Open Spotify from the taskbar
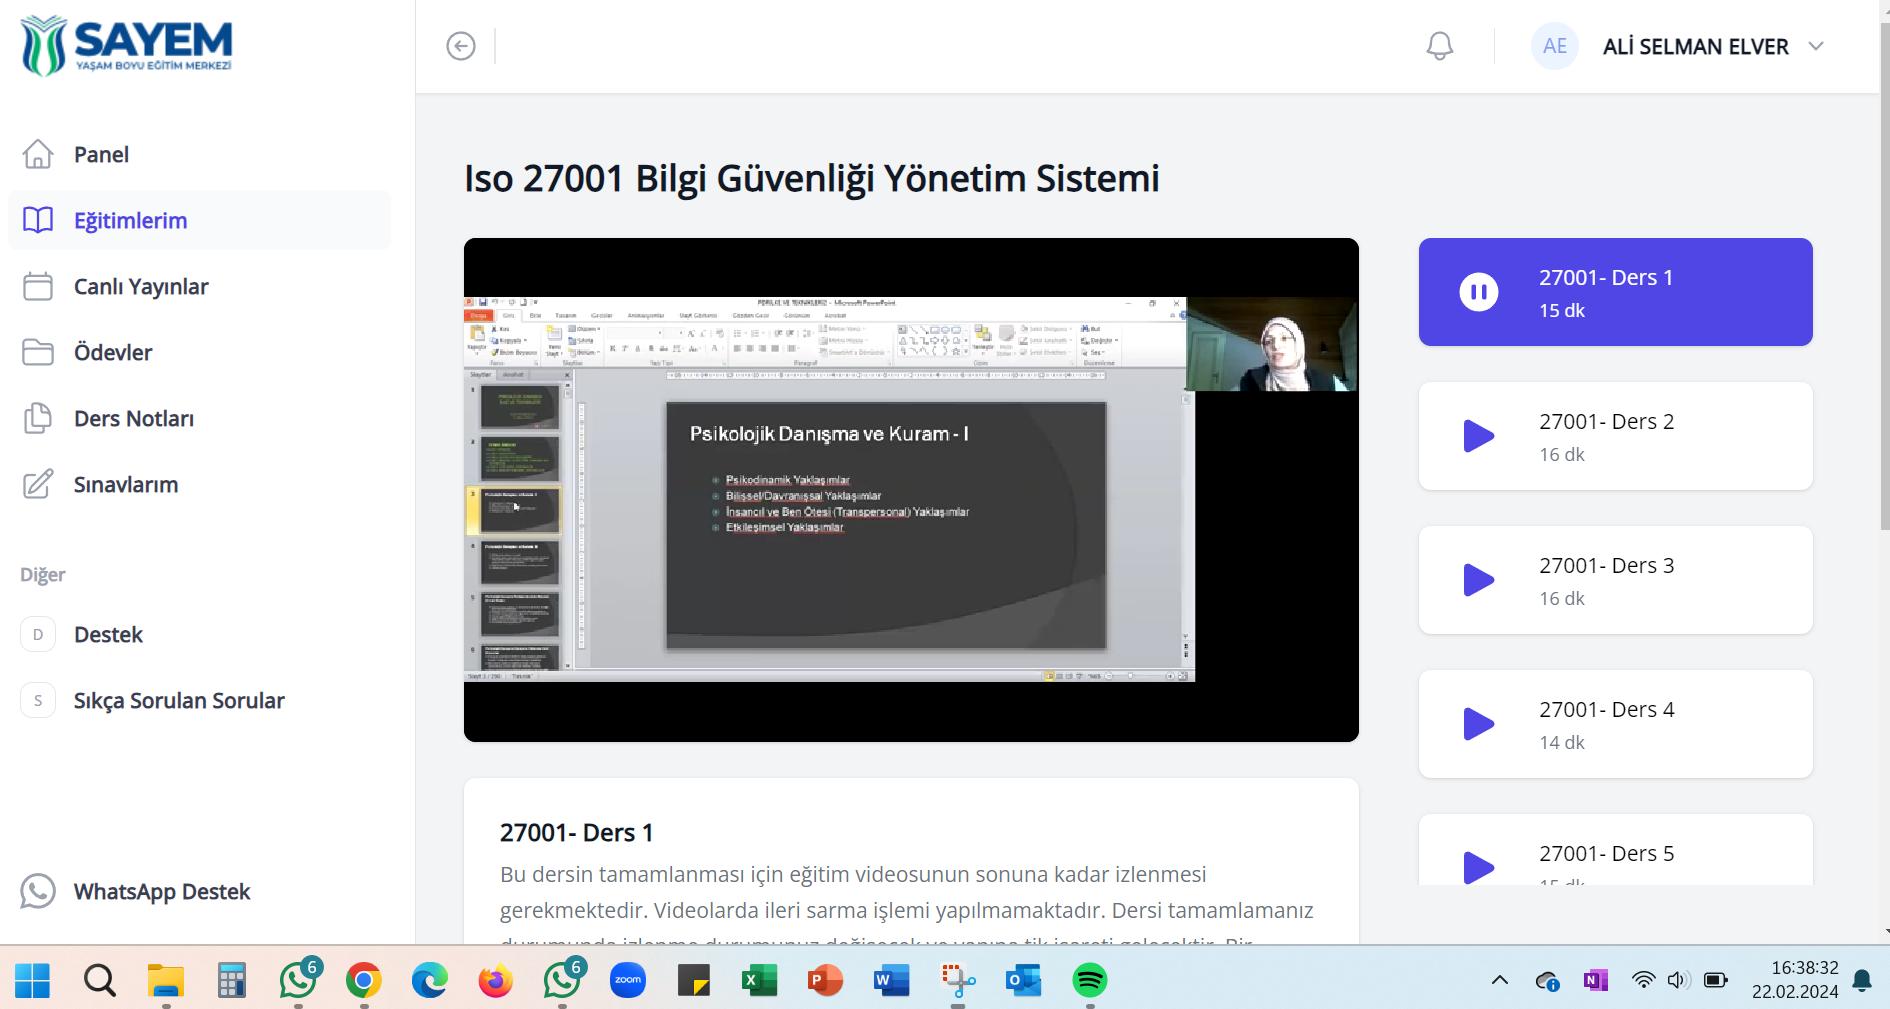 pyautogui.click(x=1089, y=980)
